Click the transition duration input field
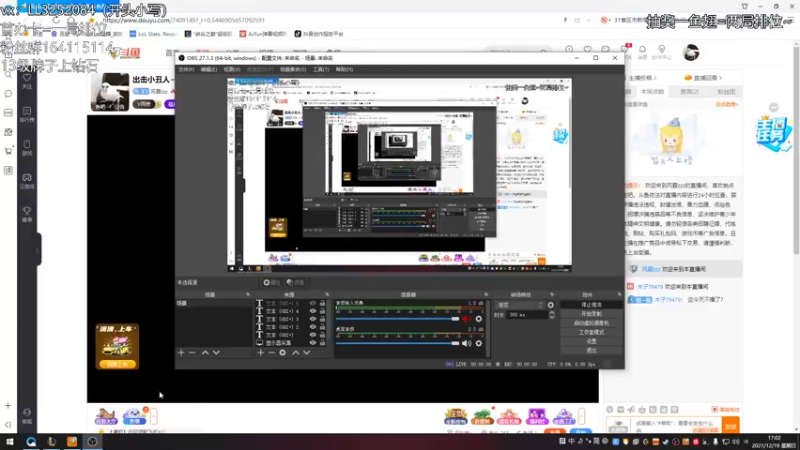The height and width of the screenshot is (450, 800). pos(526,315)
